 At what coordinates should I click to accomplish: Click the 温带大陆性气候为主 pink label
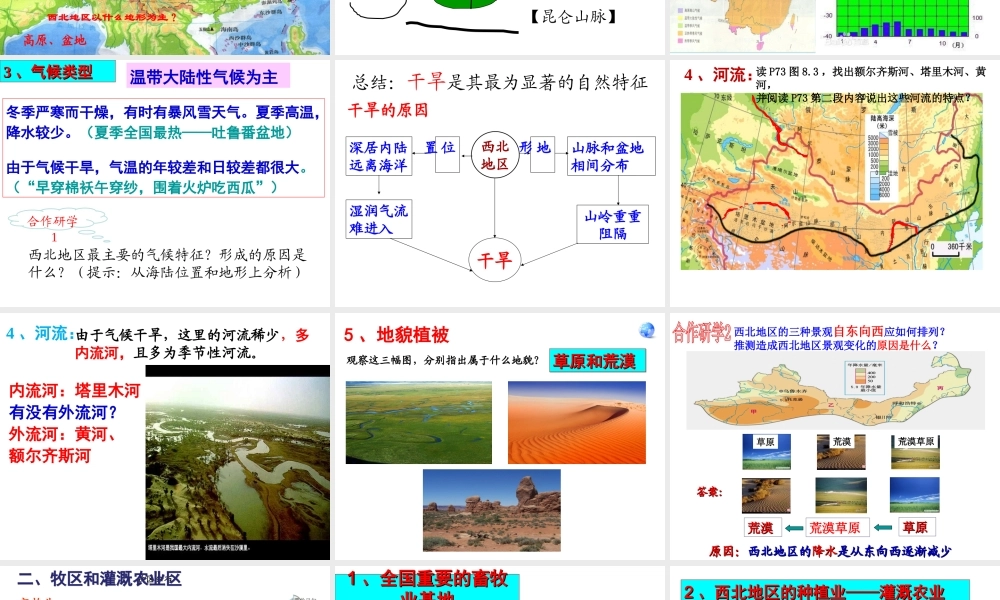(x=208, y=77)
